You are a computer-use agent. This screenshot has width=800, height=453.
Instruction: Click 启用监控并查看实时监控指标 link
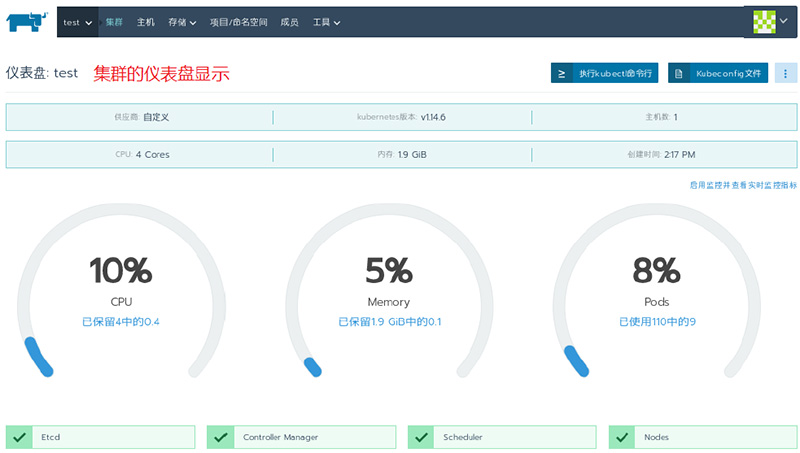click(x=743, y=185)
